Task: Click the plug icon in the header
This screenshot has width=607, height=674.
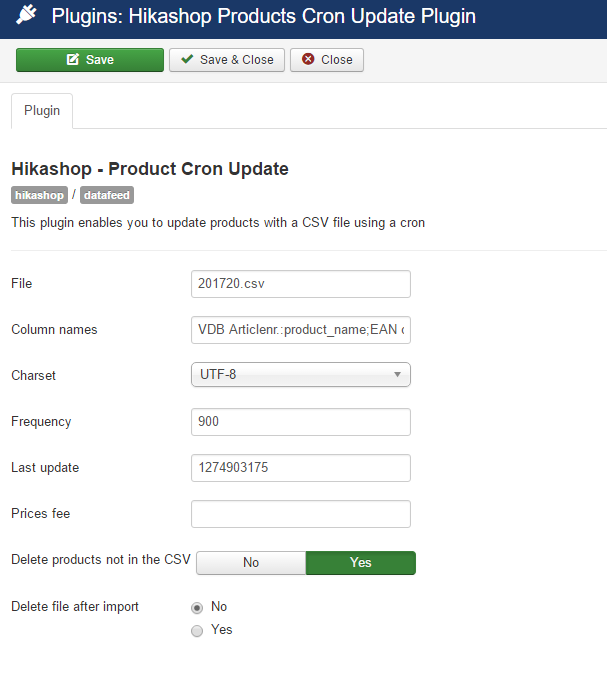Action: click(26, 15)
